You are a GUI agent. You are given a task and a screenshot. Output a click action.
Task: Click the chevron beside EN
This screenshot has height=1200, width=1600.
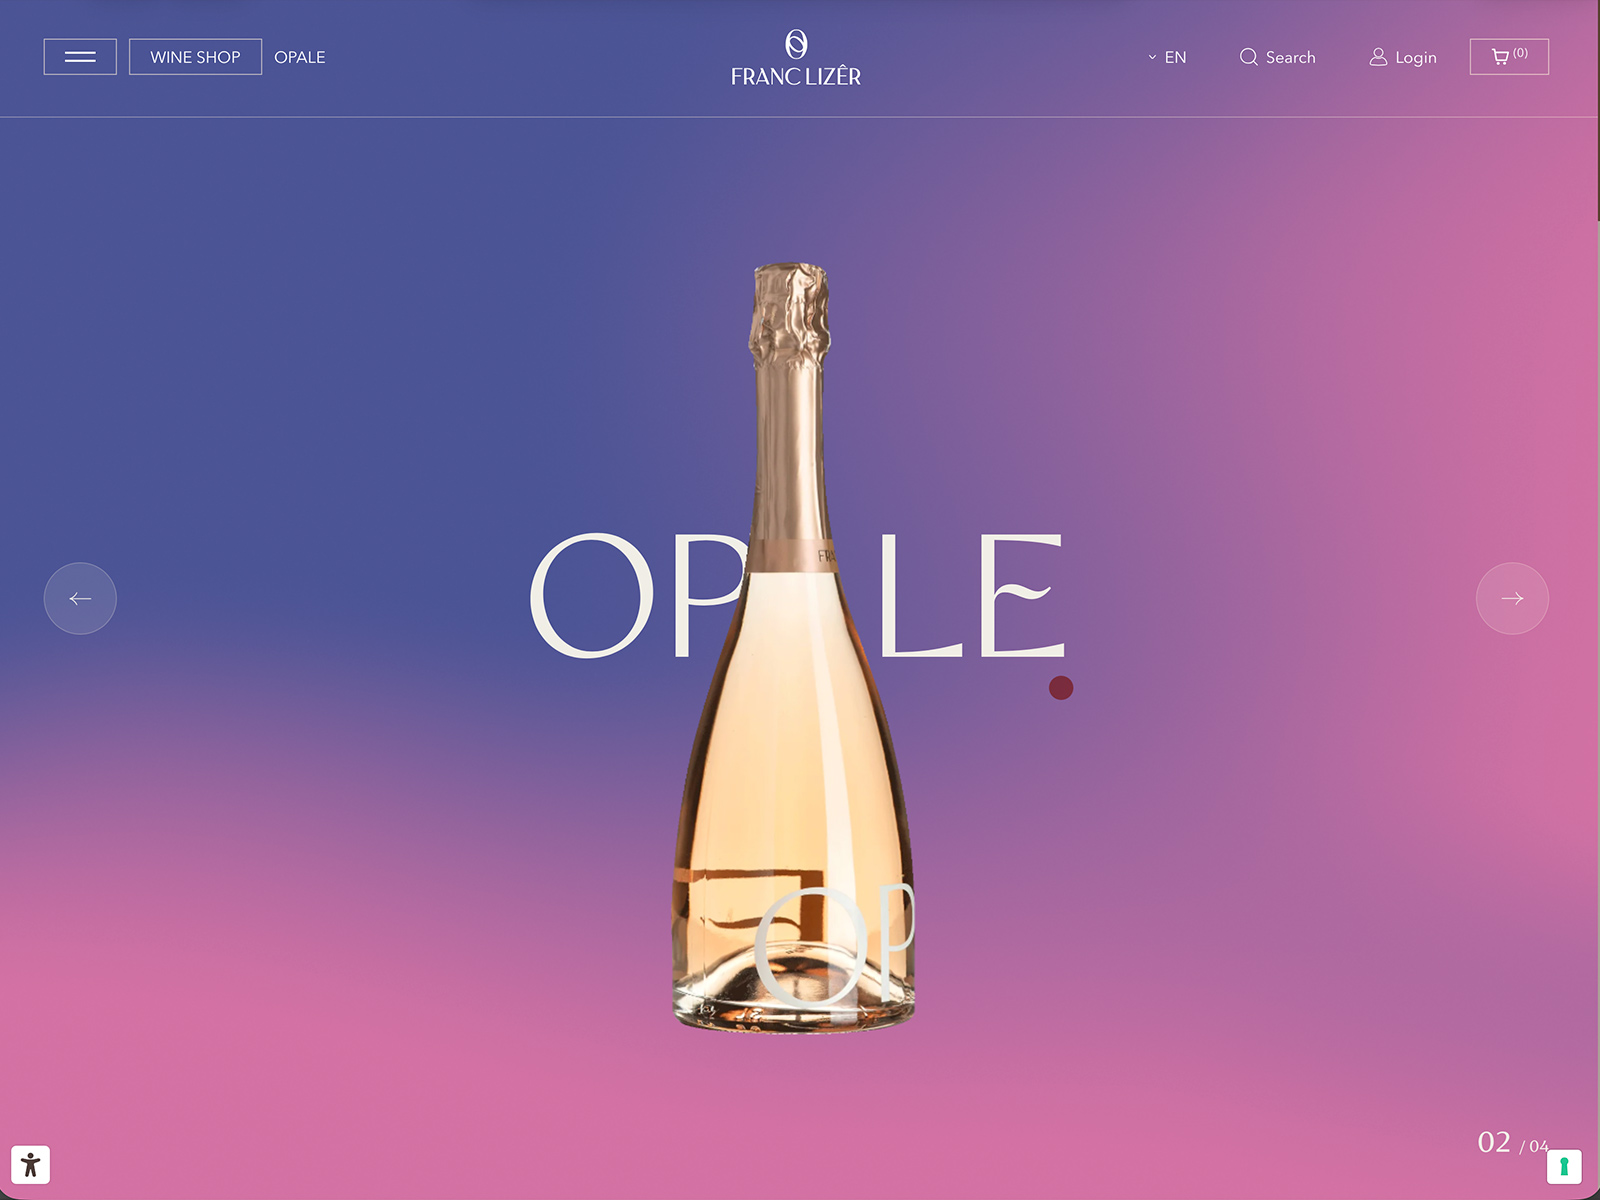point(1152,57)
